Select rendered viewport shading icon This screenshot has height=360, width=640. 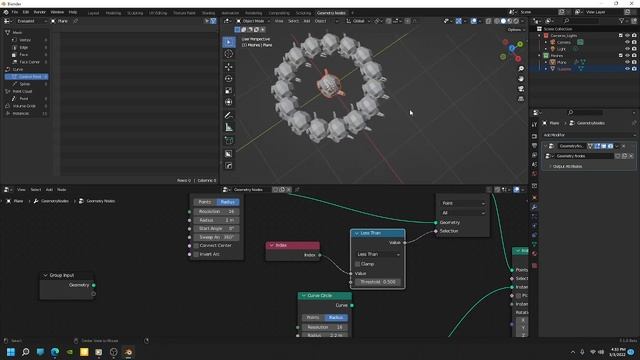point(516,21)
